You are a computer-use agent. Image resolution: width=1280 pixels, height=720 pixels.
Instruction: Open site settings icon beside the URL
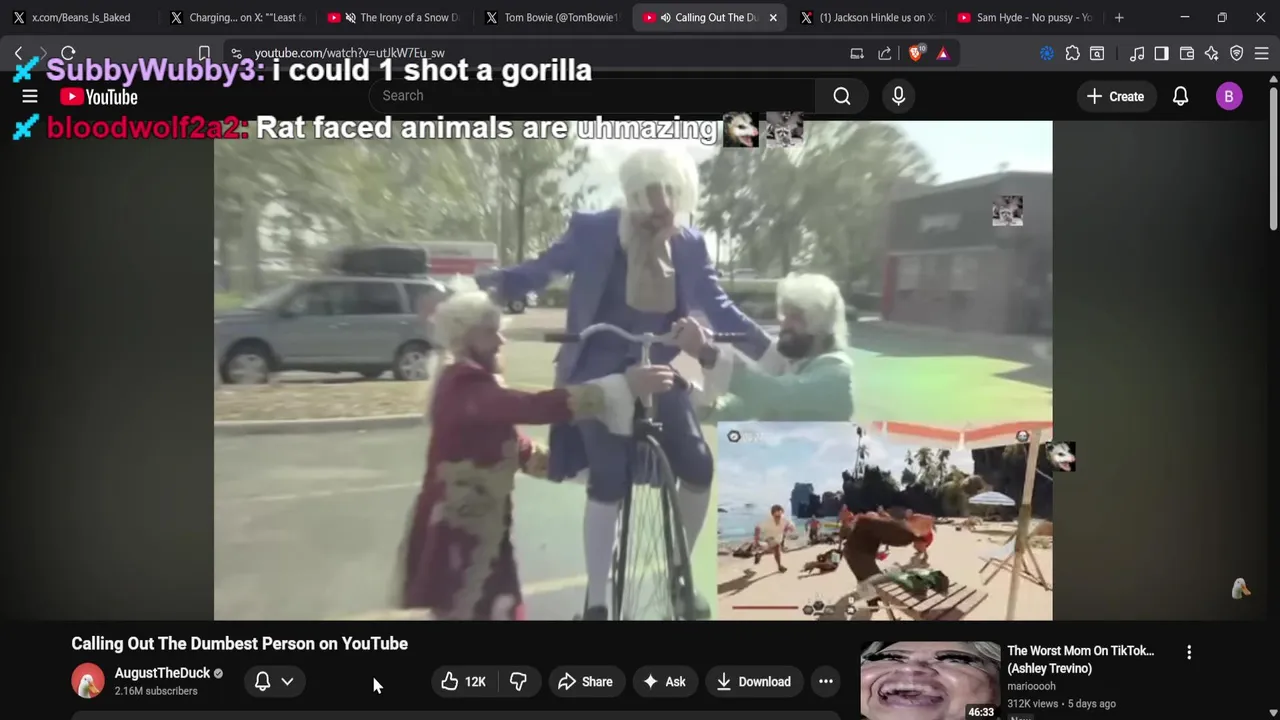pos(235,53)
